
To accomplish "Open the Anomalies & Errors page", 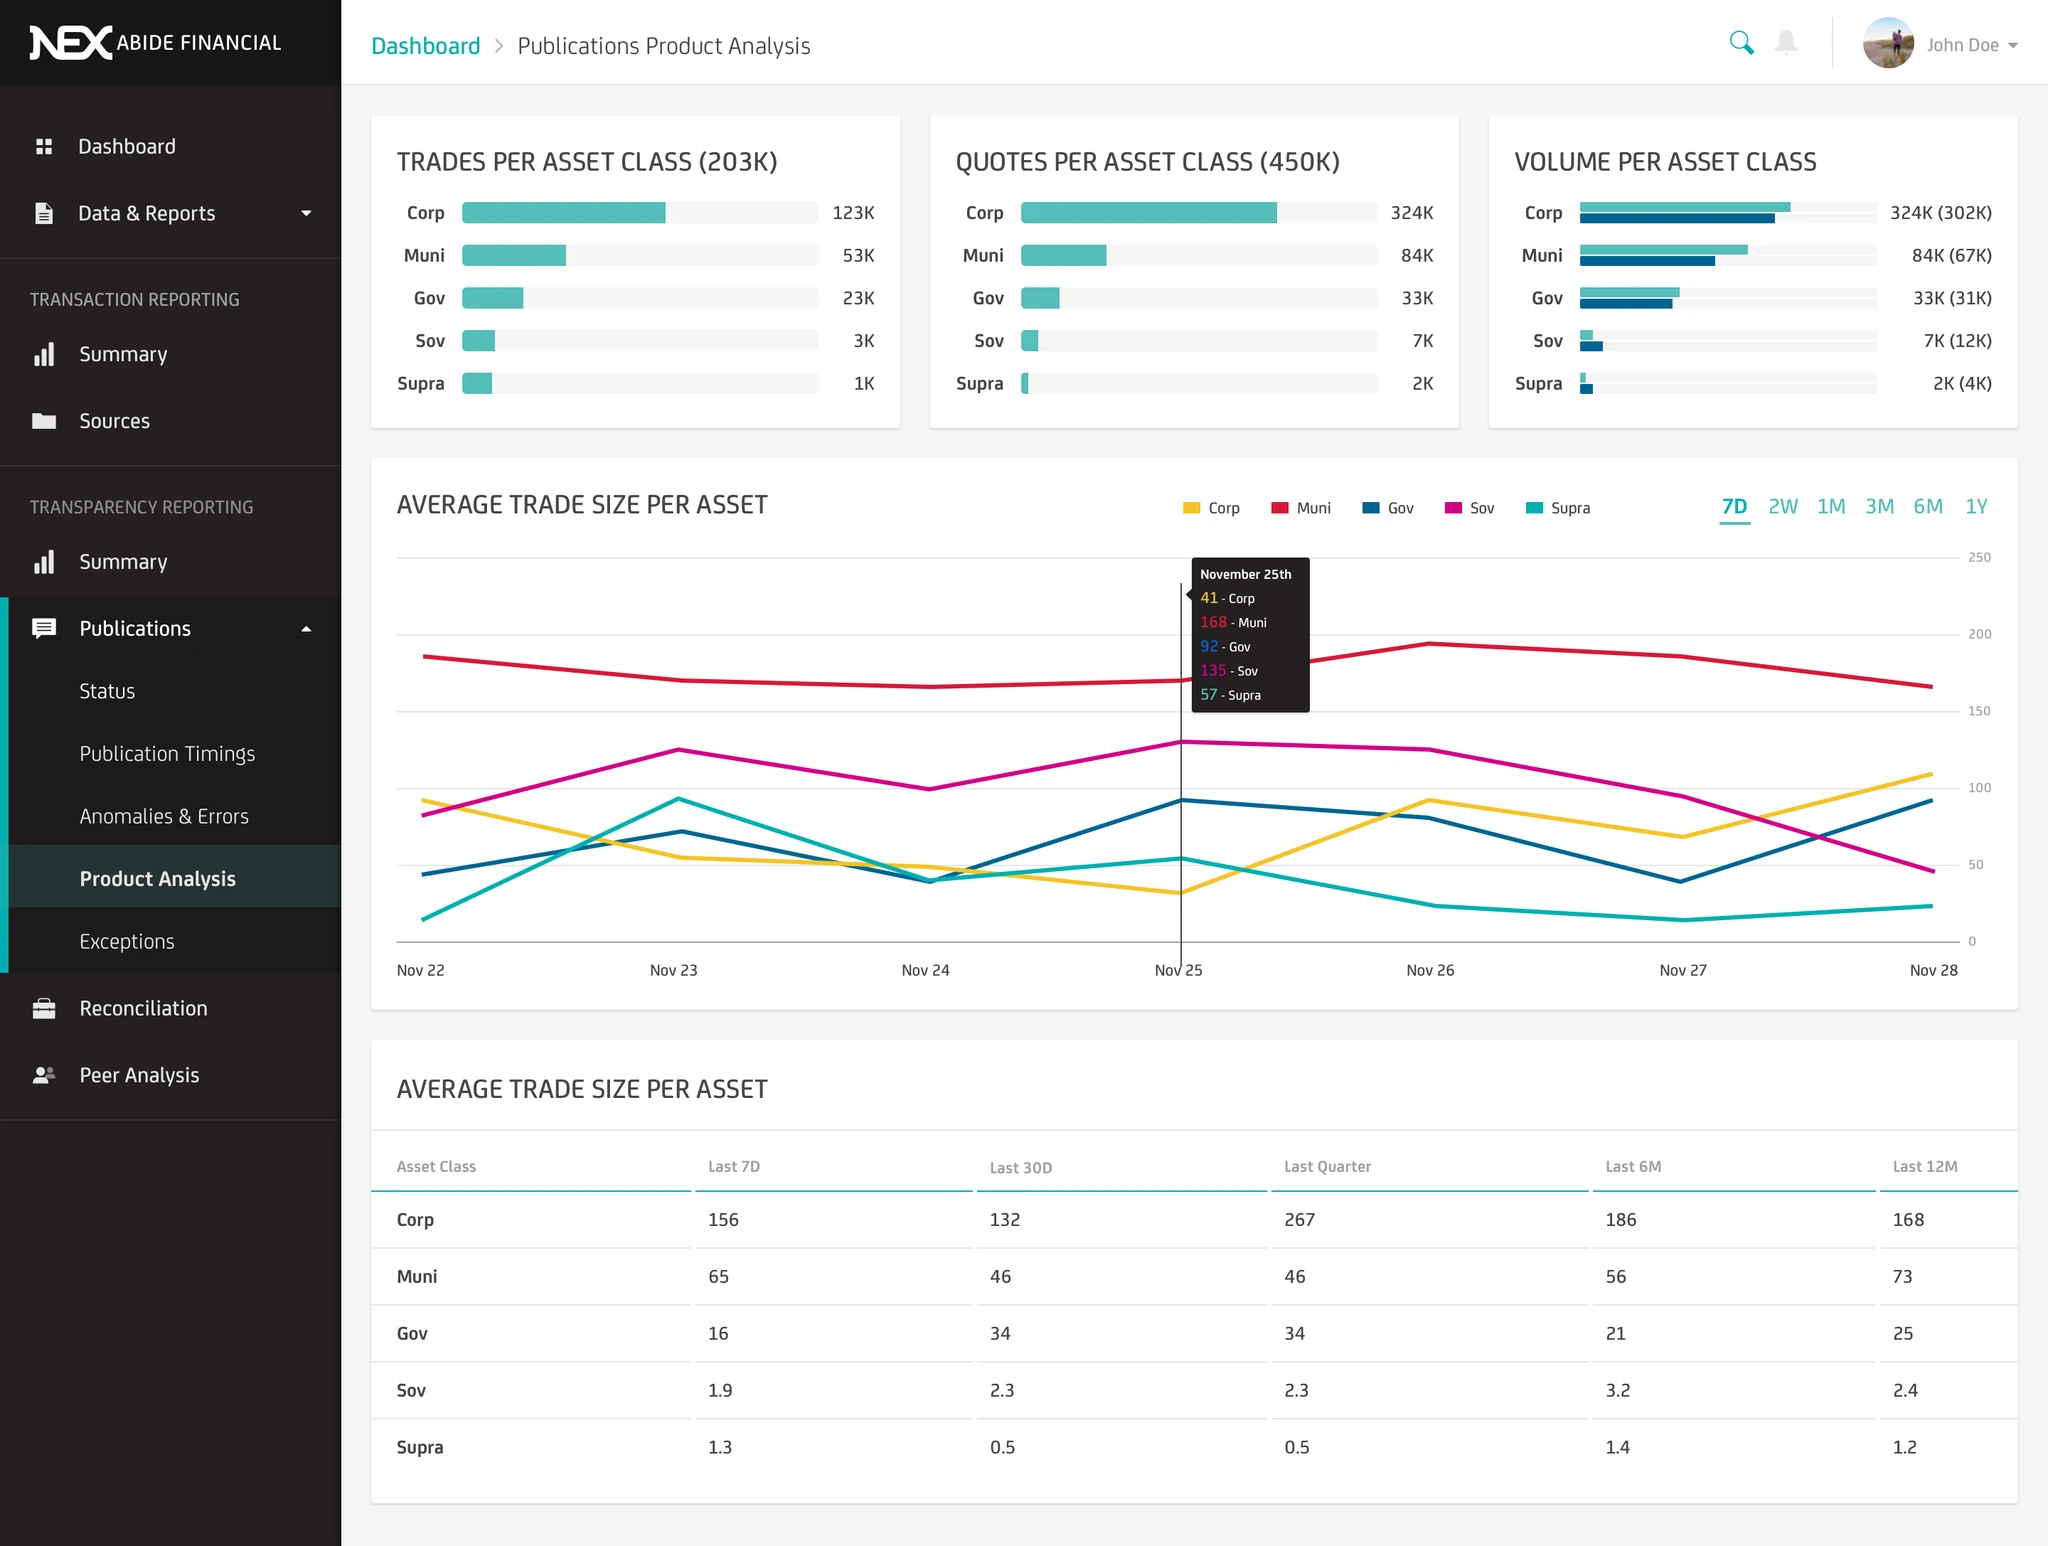I will (x=164, y=816).
